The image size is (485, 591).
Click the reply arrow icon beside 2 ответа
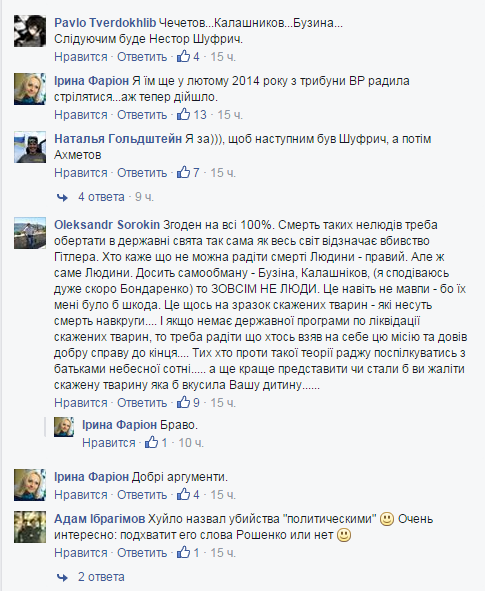pos(62,577)
